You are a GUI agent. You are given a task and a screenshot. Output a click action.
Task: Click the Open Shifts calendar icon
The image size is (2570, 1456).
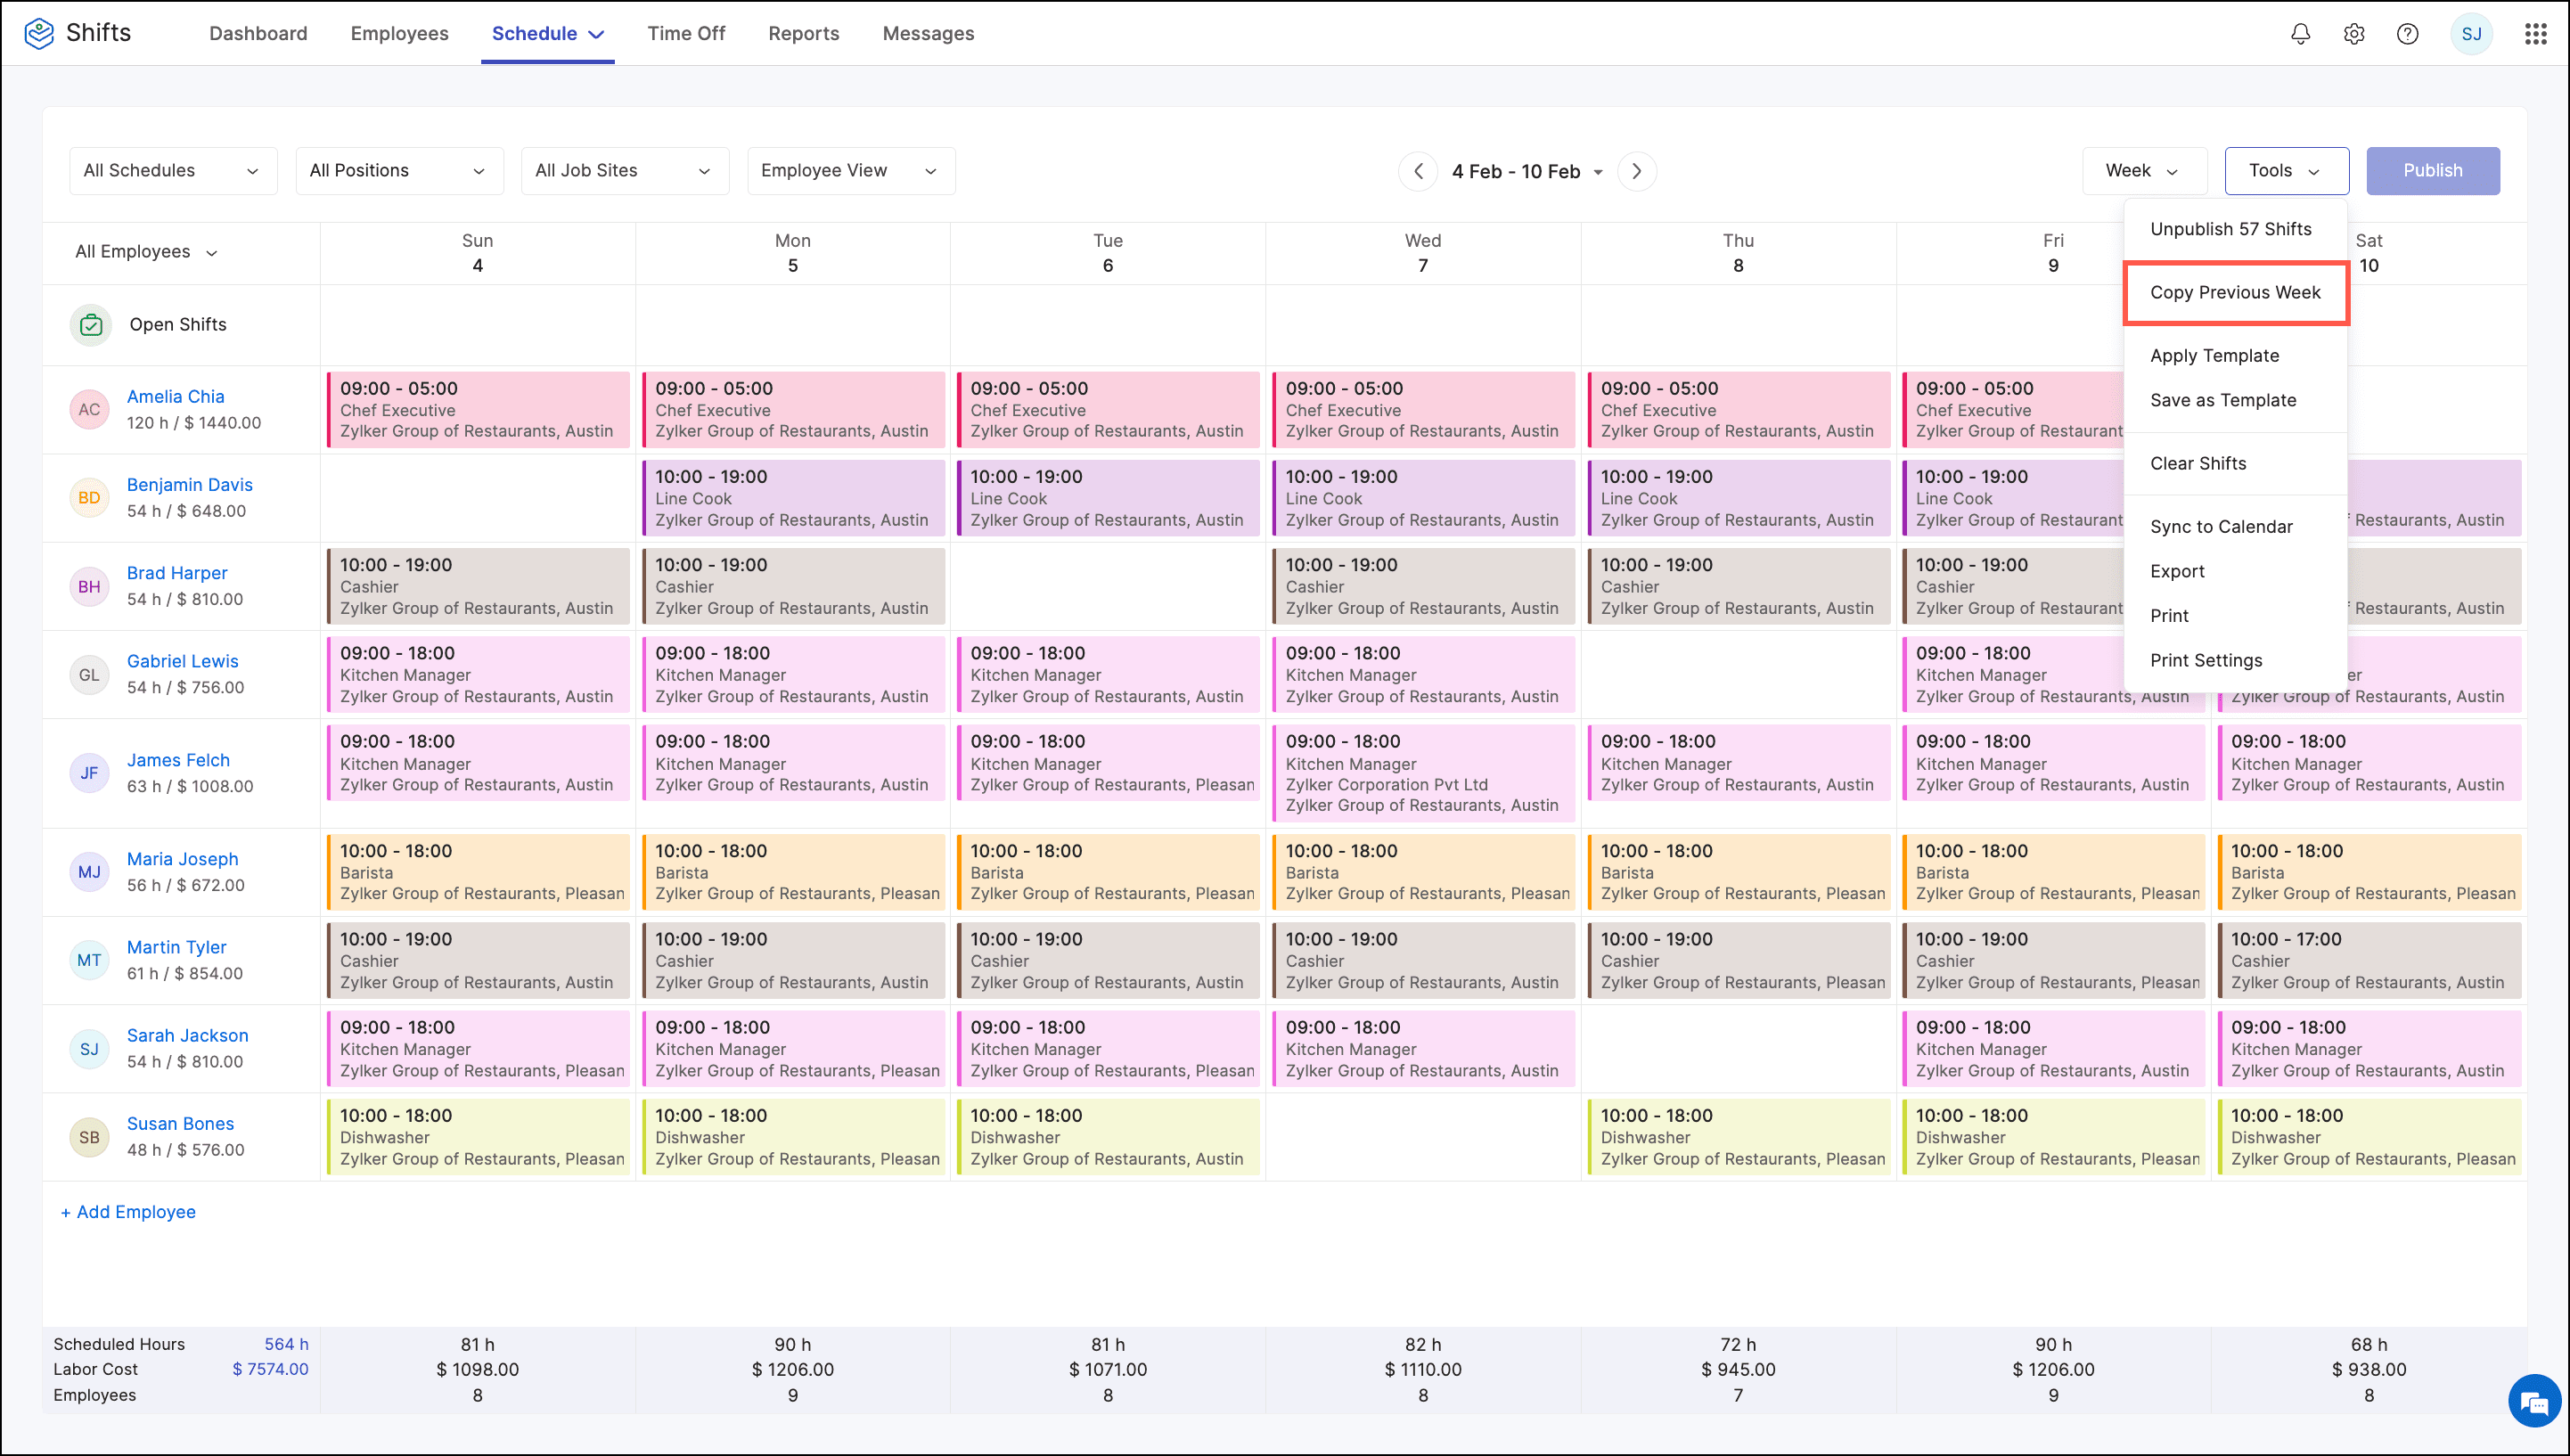coord(91,325)
